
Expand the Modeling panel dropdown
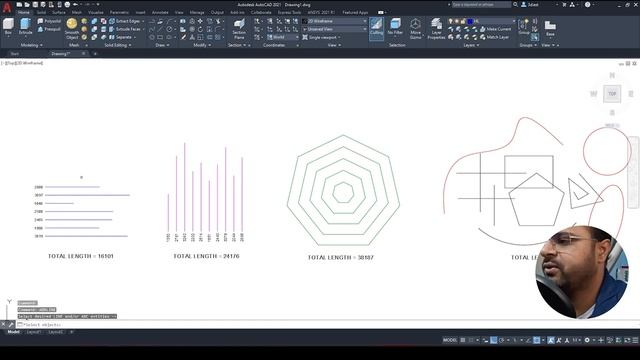point(32,45)
